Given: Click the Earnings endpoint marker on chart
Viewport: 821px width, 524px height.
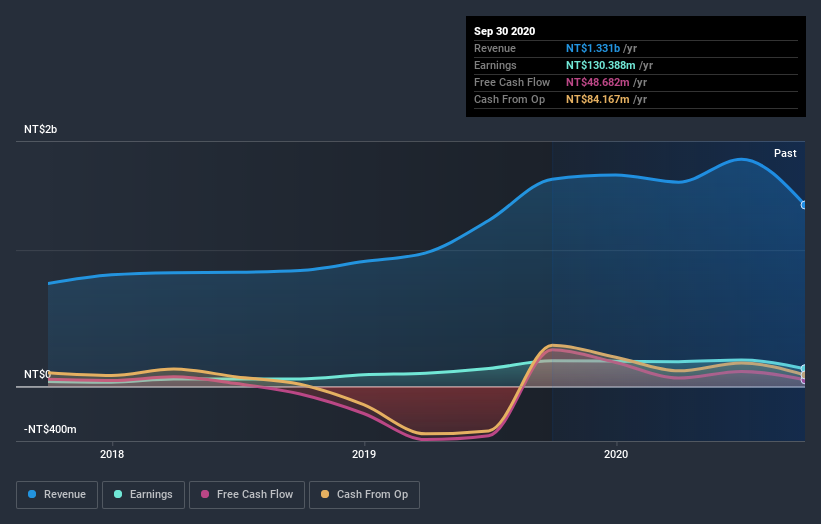Looking at the screenshot, I should [x=804, y=369].
